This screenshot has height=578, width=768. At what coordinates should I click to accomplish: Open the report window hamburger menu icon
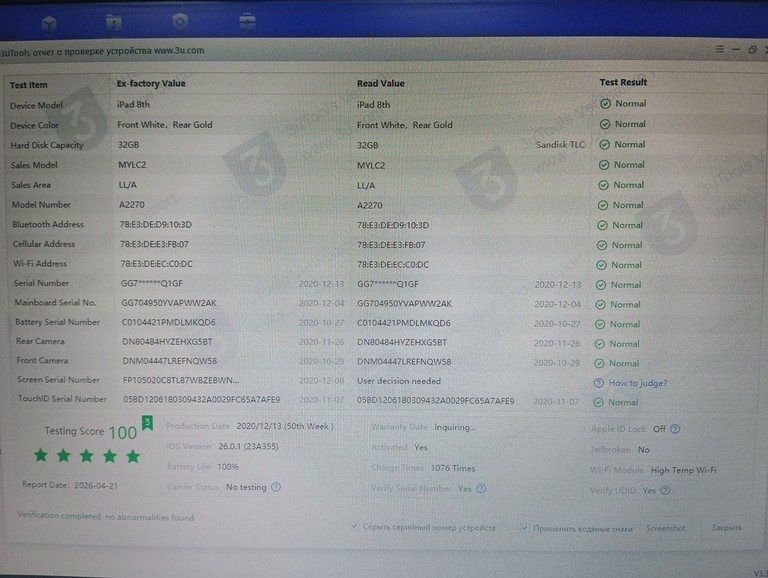coord(719,49)
